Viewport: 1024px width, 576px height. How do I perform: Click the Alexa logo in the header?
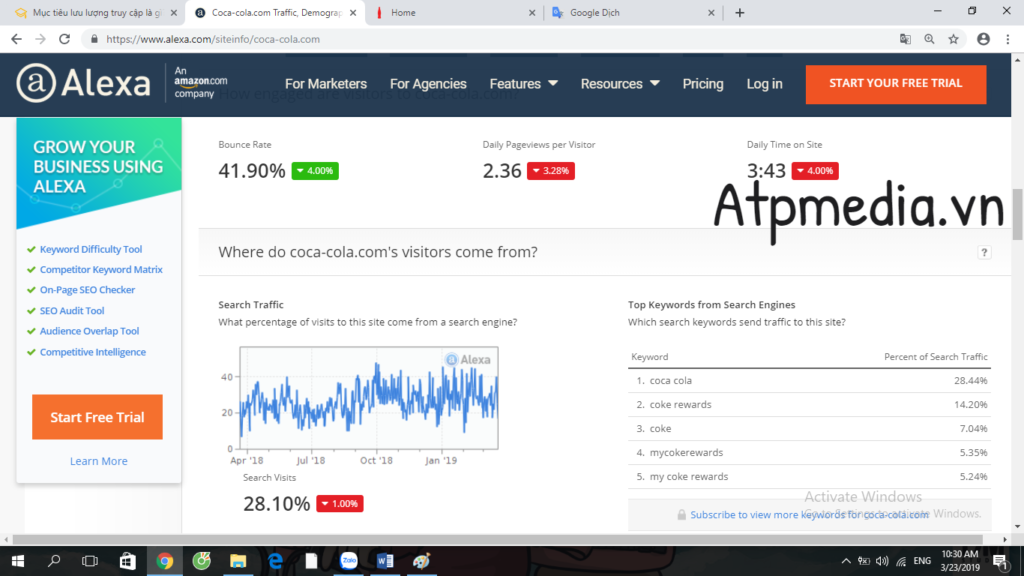point(83,83)
